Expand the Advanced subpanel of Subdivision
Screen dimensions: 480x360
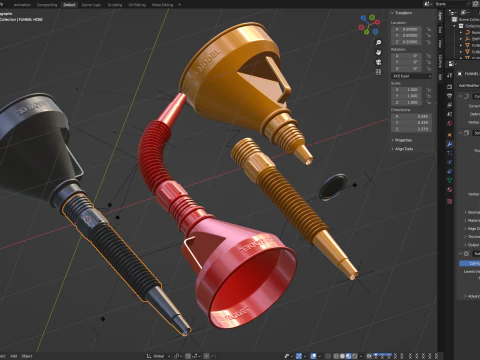tap(472, 296)
